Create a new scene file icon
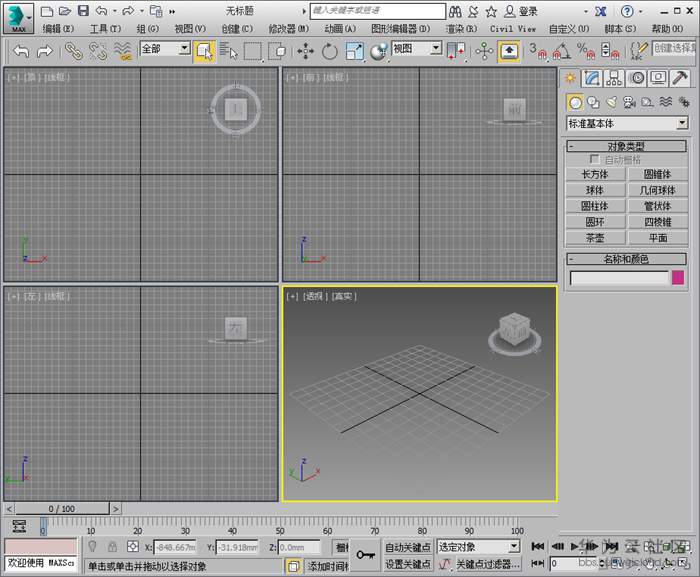The image size is (700, 577). [46, 11]
